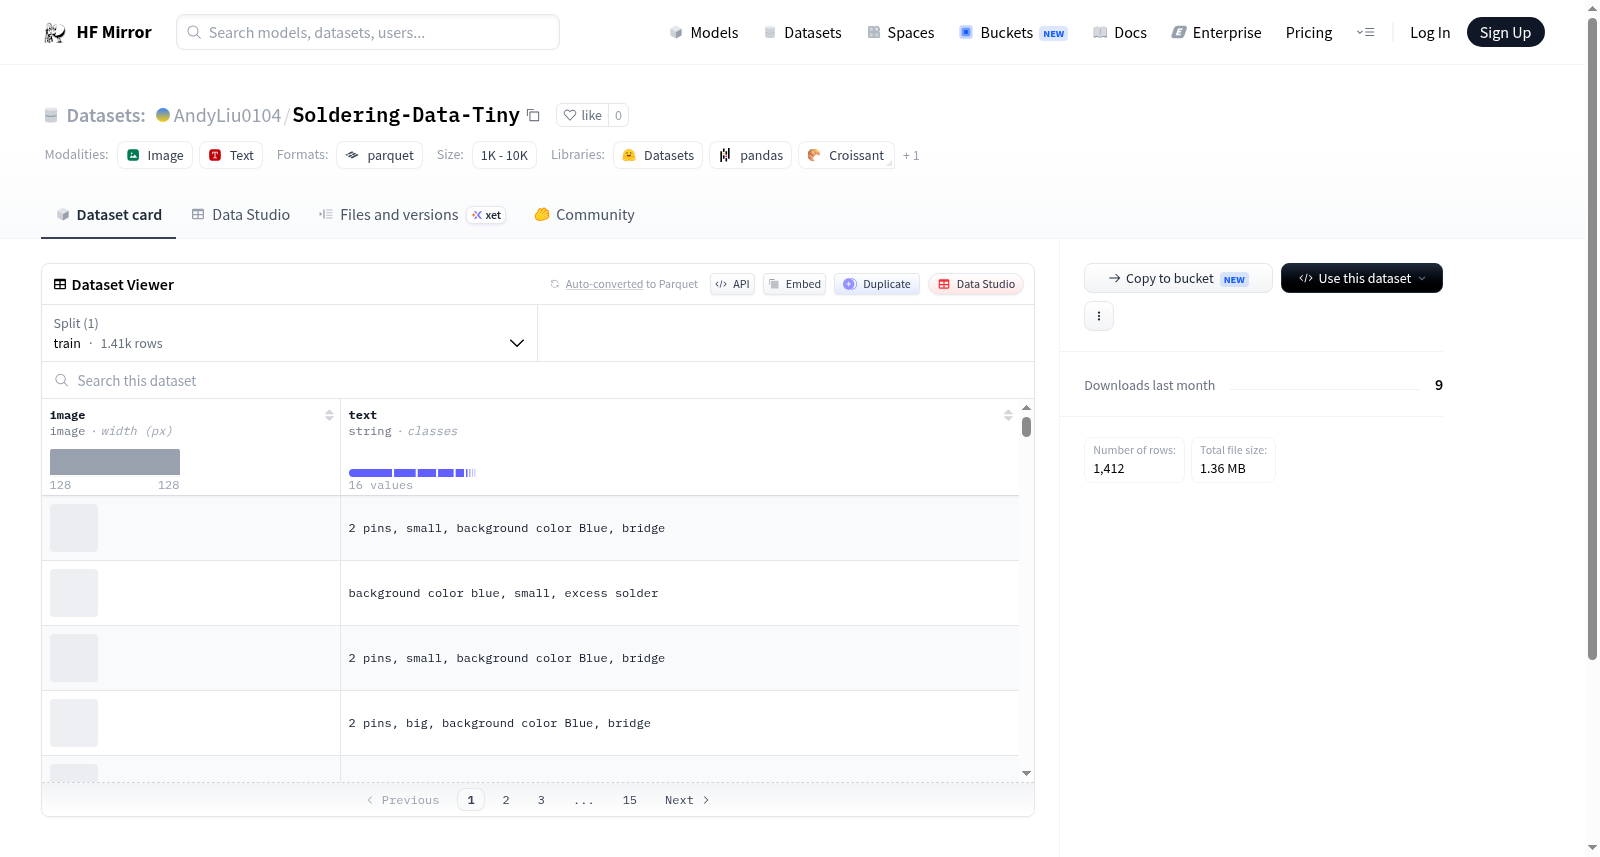
Task: Open Datasets in top navigation
Action: point(803,33)
